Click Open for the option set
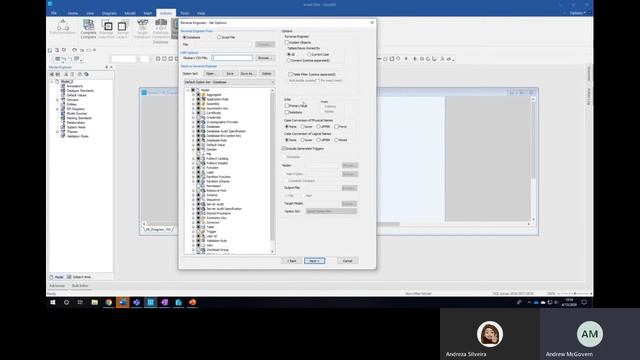The height and width of the screenshot is (360, 640). click(211, 73)
